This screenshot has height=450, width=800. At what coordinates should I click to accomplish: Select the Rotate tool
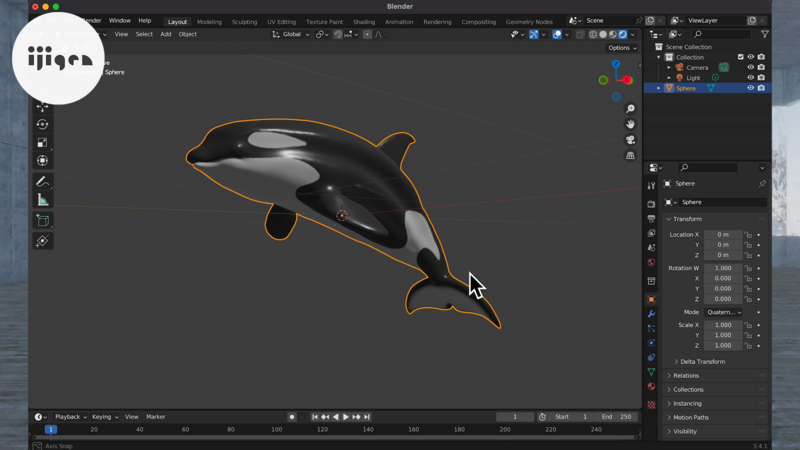(42, 124)
